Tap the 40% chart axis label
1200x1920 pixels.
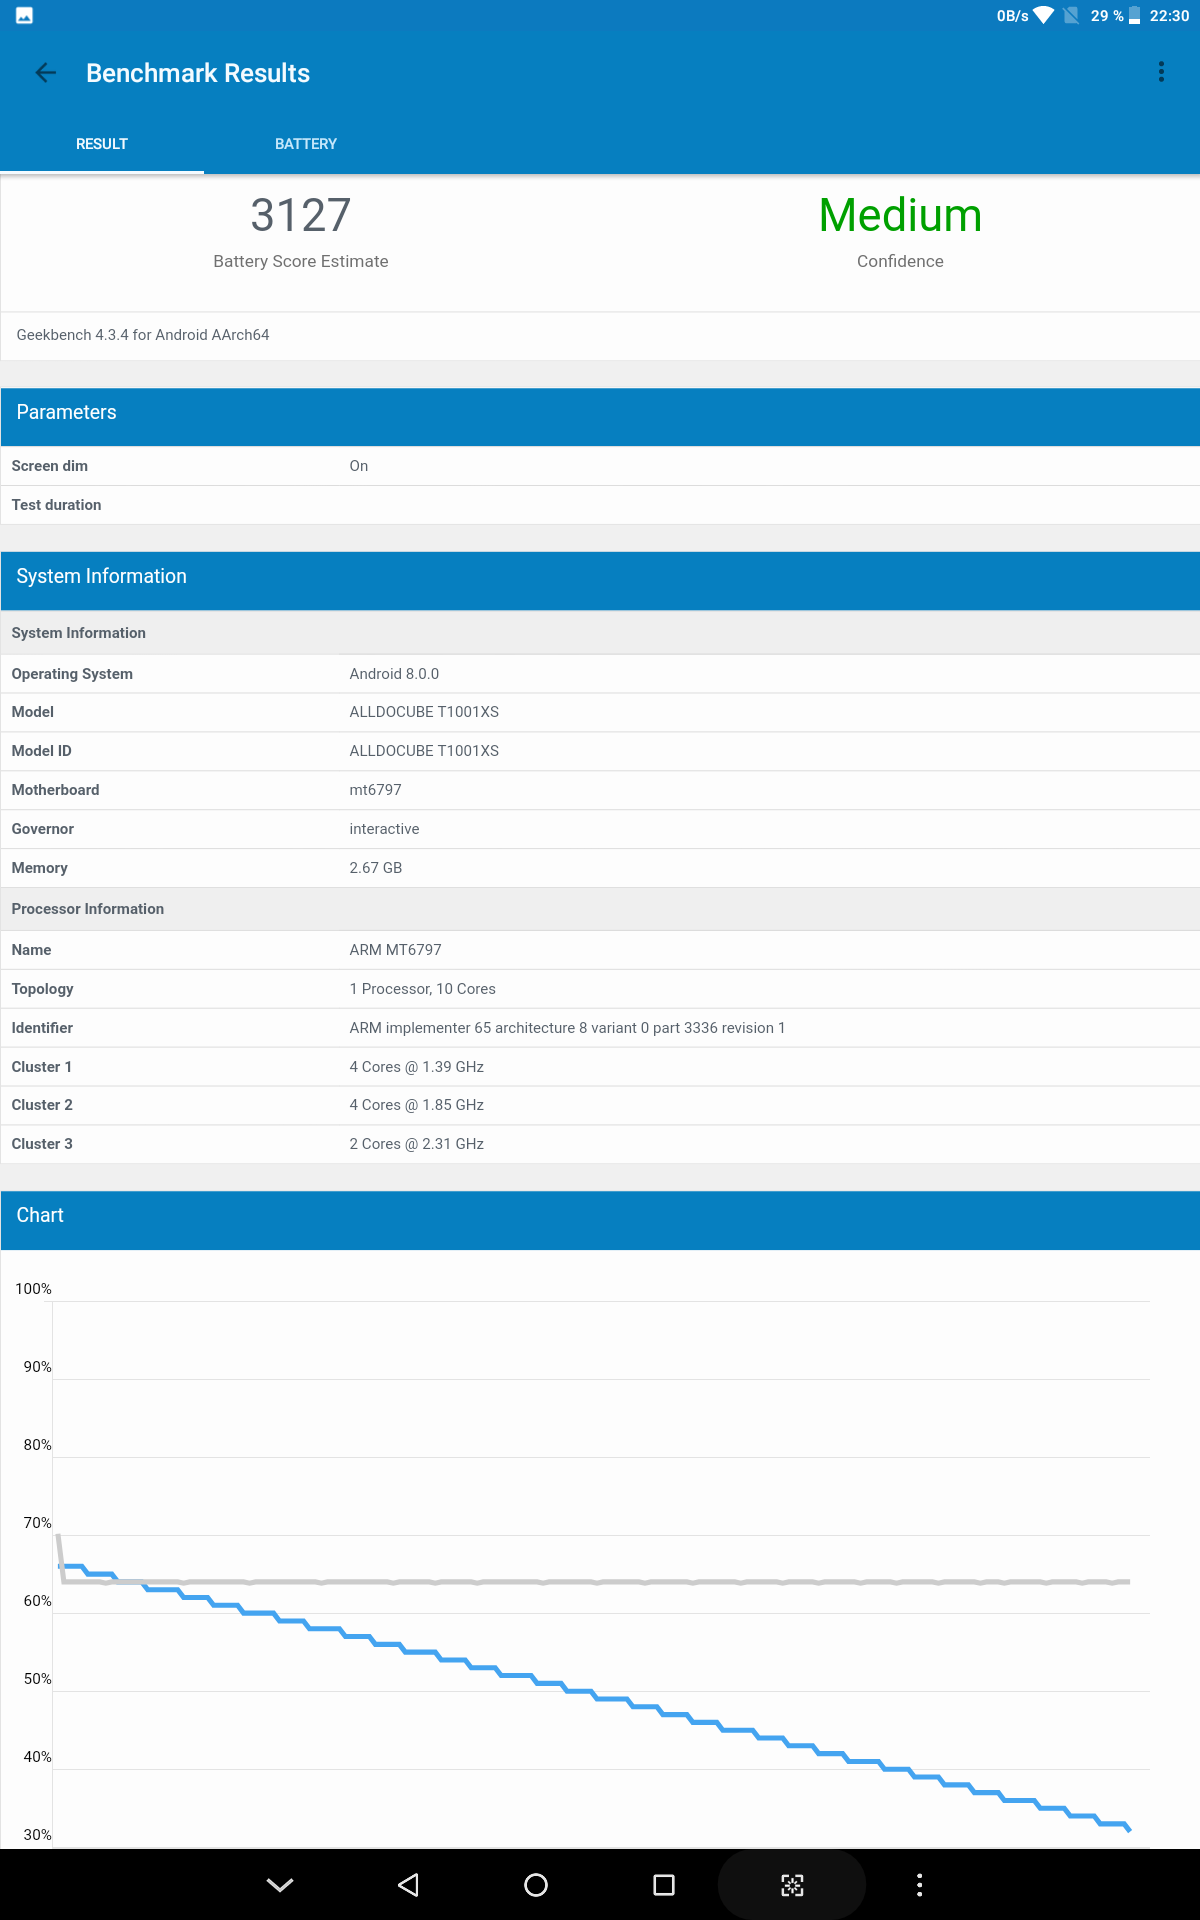(x=37, y=1757)
